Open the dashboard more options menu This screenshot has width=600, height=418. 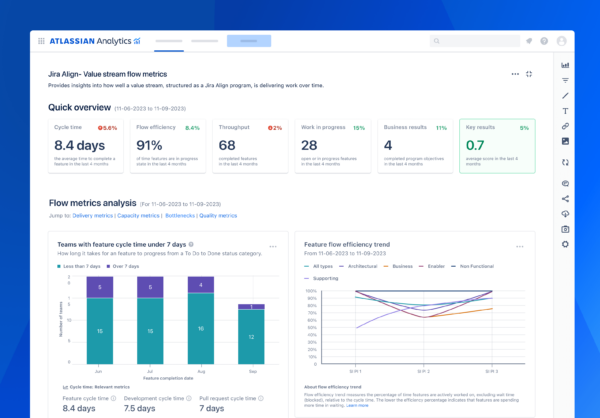click(515, 74)
